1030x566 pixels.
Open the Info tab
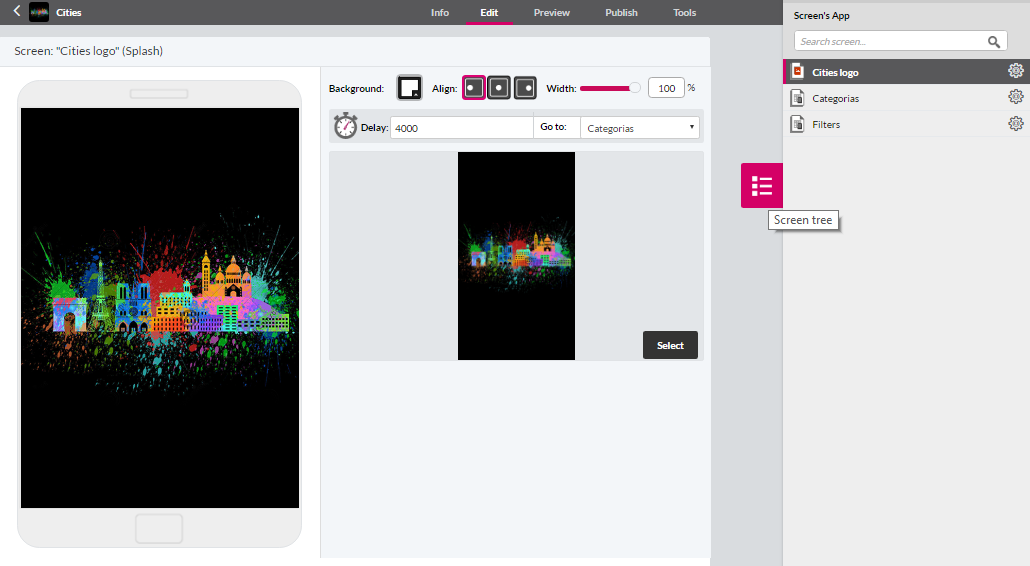(x=439, y=12)
